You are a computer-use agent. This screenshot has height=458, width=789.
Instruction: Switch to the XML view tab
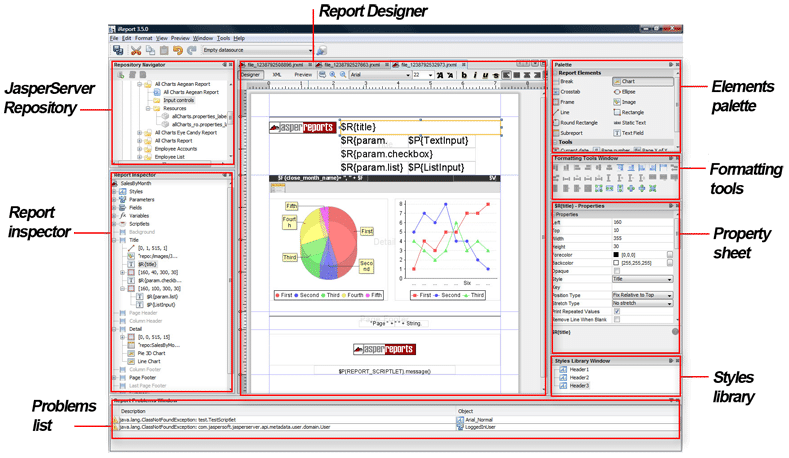tap(277, 74)
